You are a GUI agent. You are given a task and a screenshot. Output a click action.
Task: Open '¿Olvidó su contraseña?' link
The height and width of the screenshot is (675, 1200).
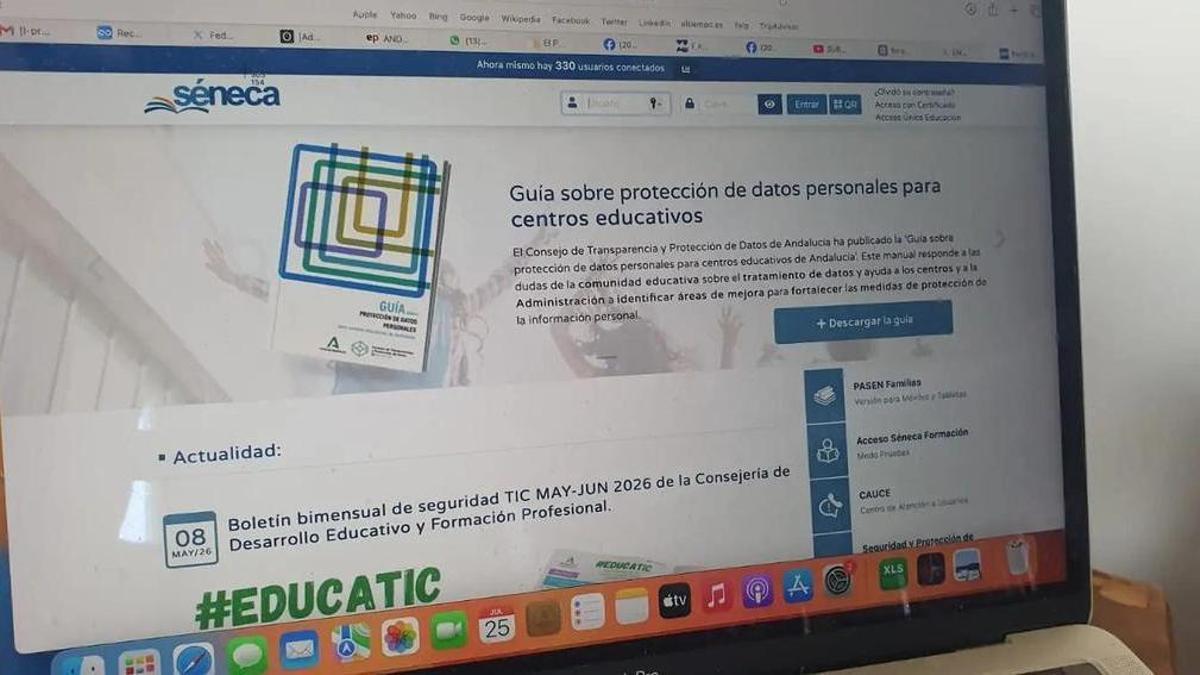[x=914, y=92]
